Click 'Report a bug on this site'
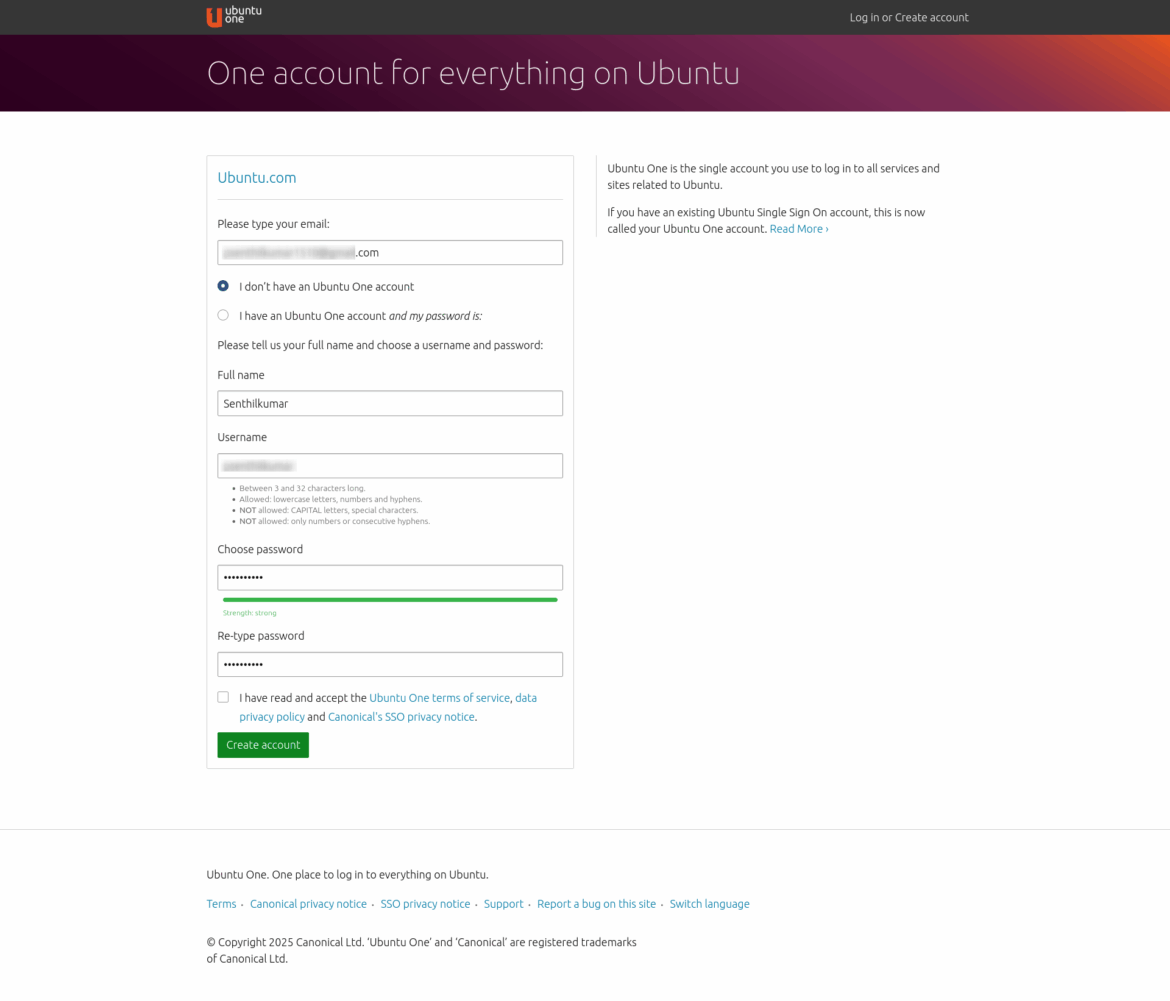Screen dimensions: 1170x1001 coord(596,903)
